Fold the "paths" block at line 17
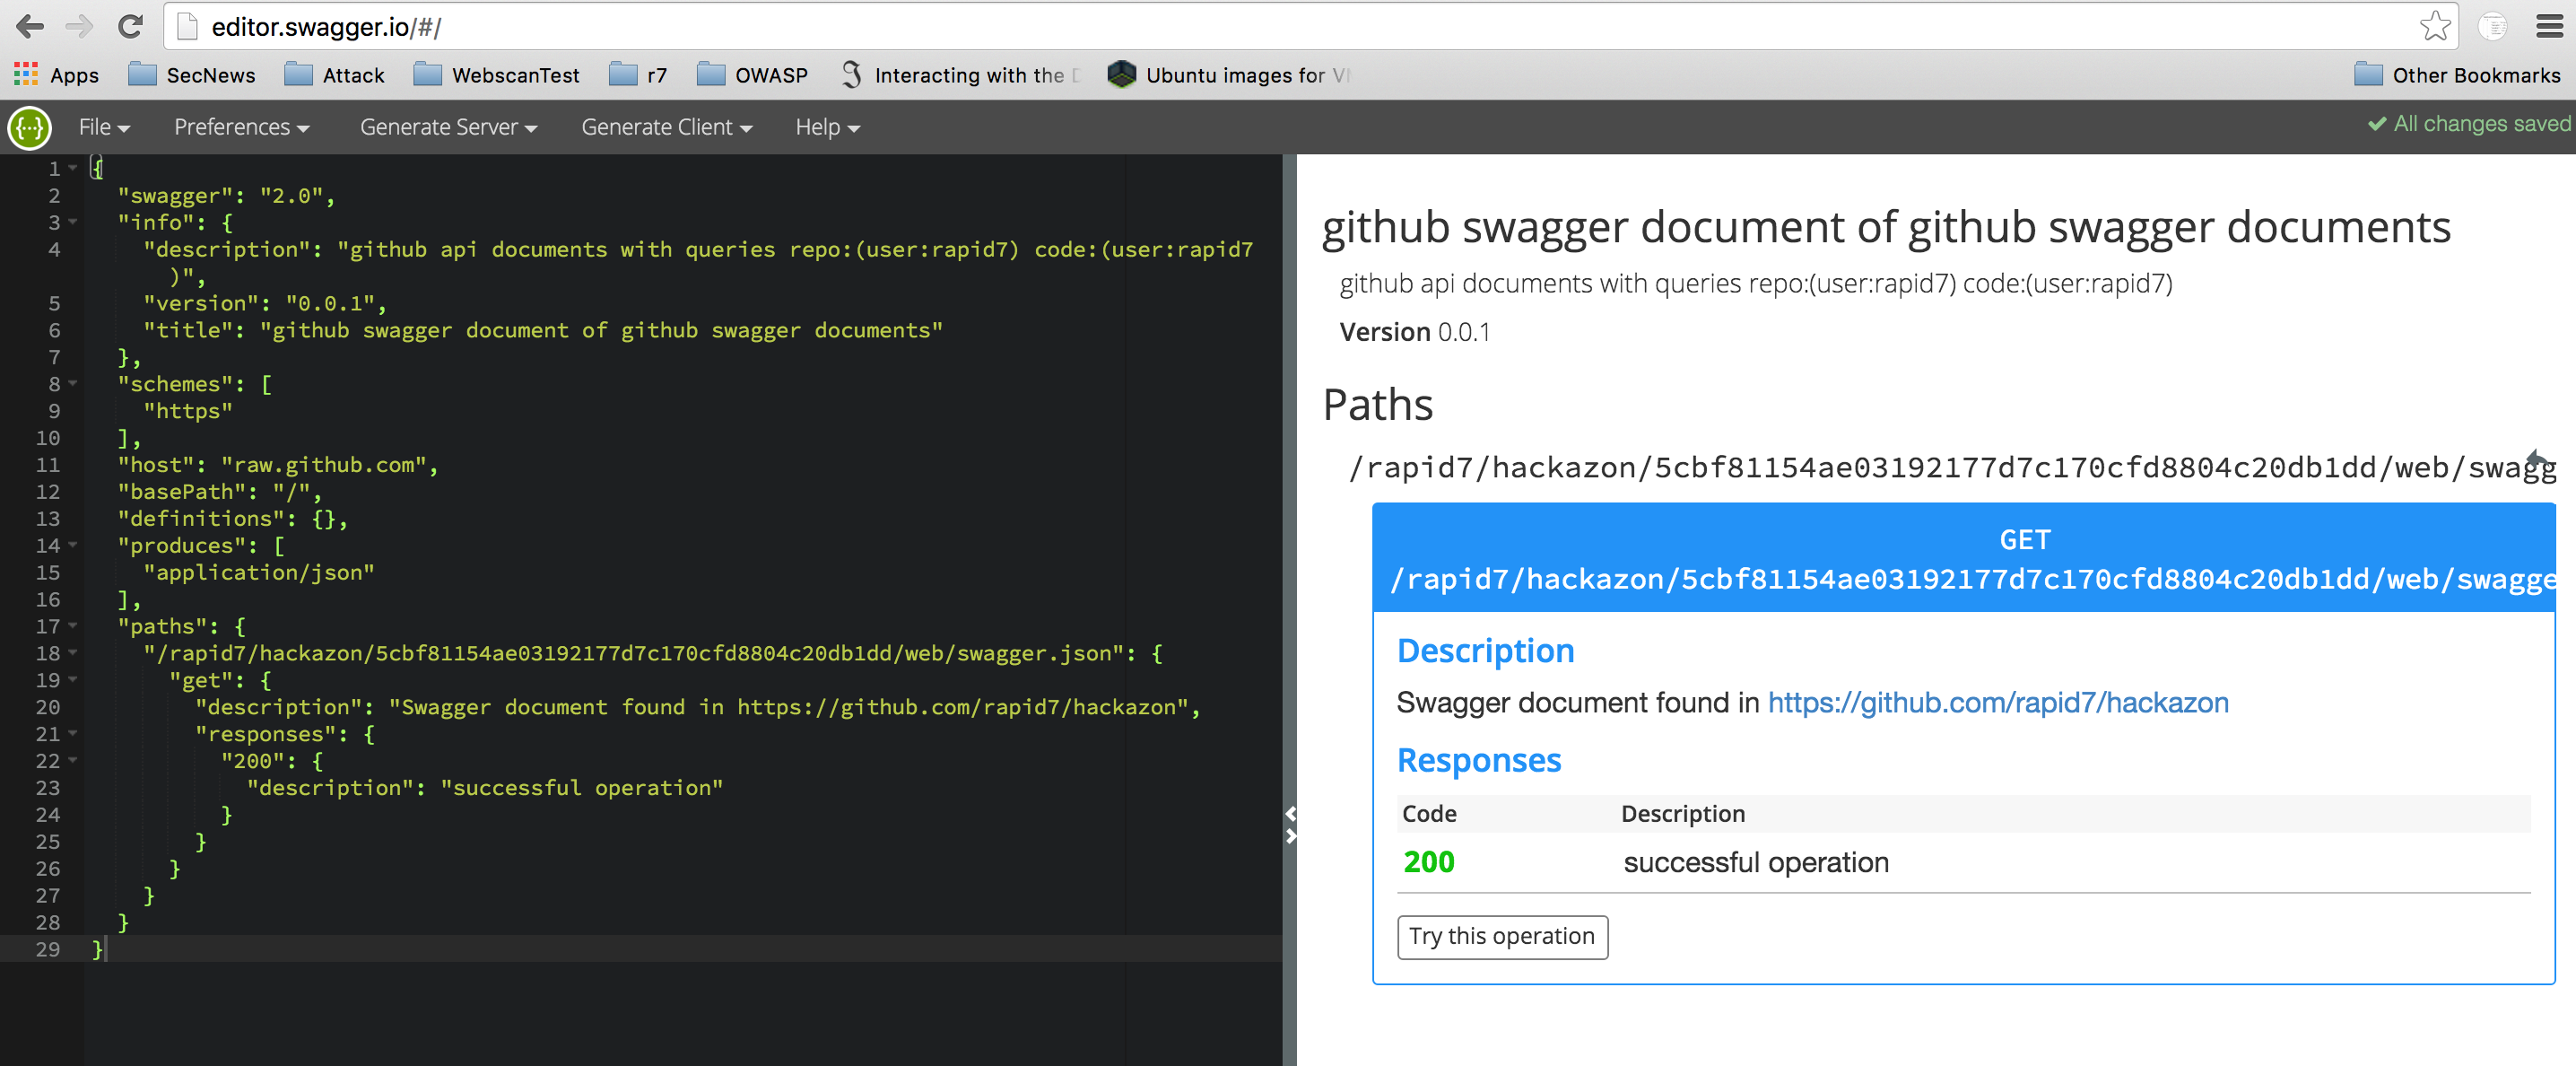The height and width of the screenshot is (1066, 2576). (73, 626)
